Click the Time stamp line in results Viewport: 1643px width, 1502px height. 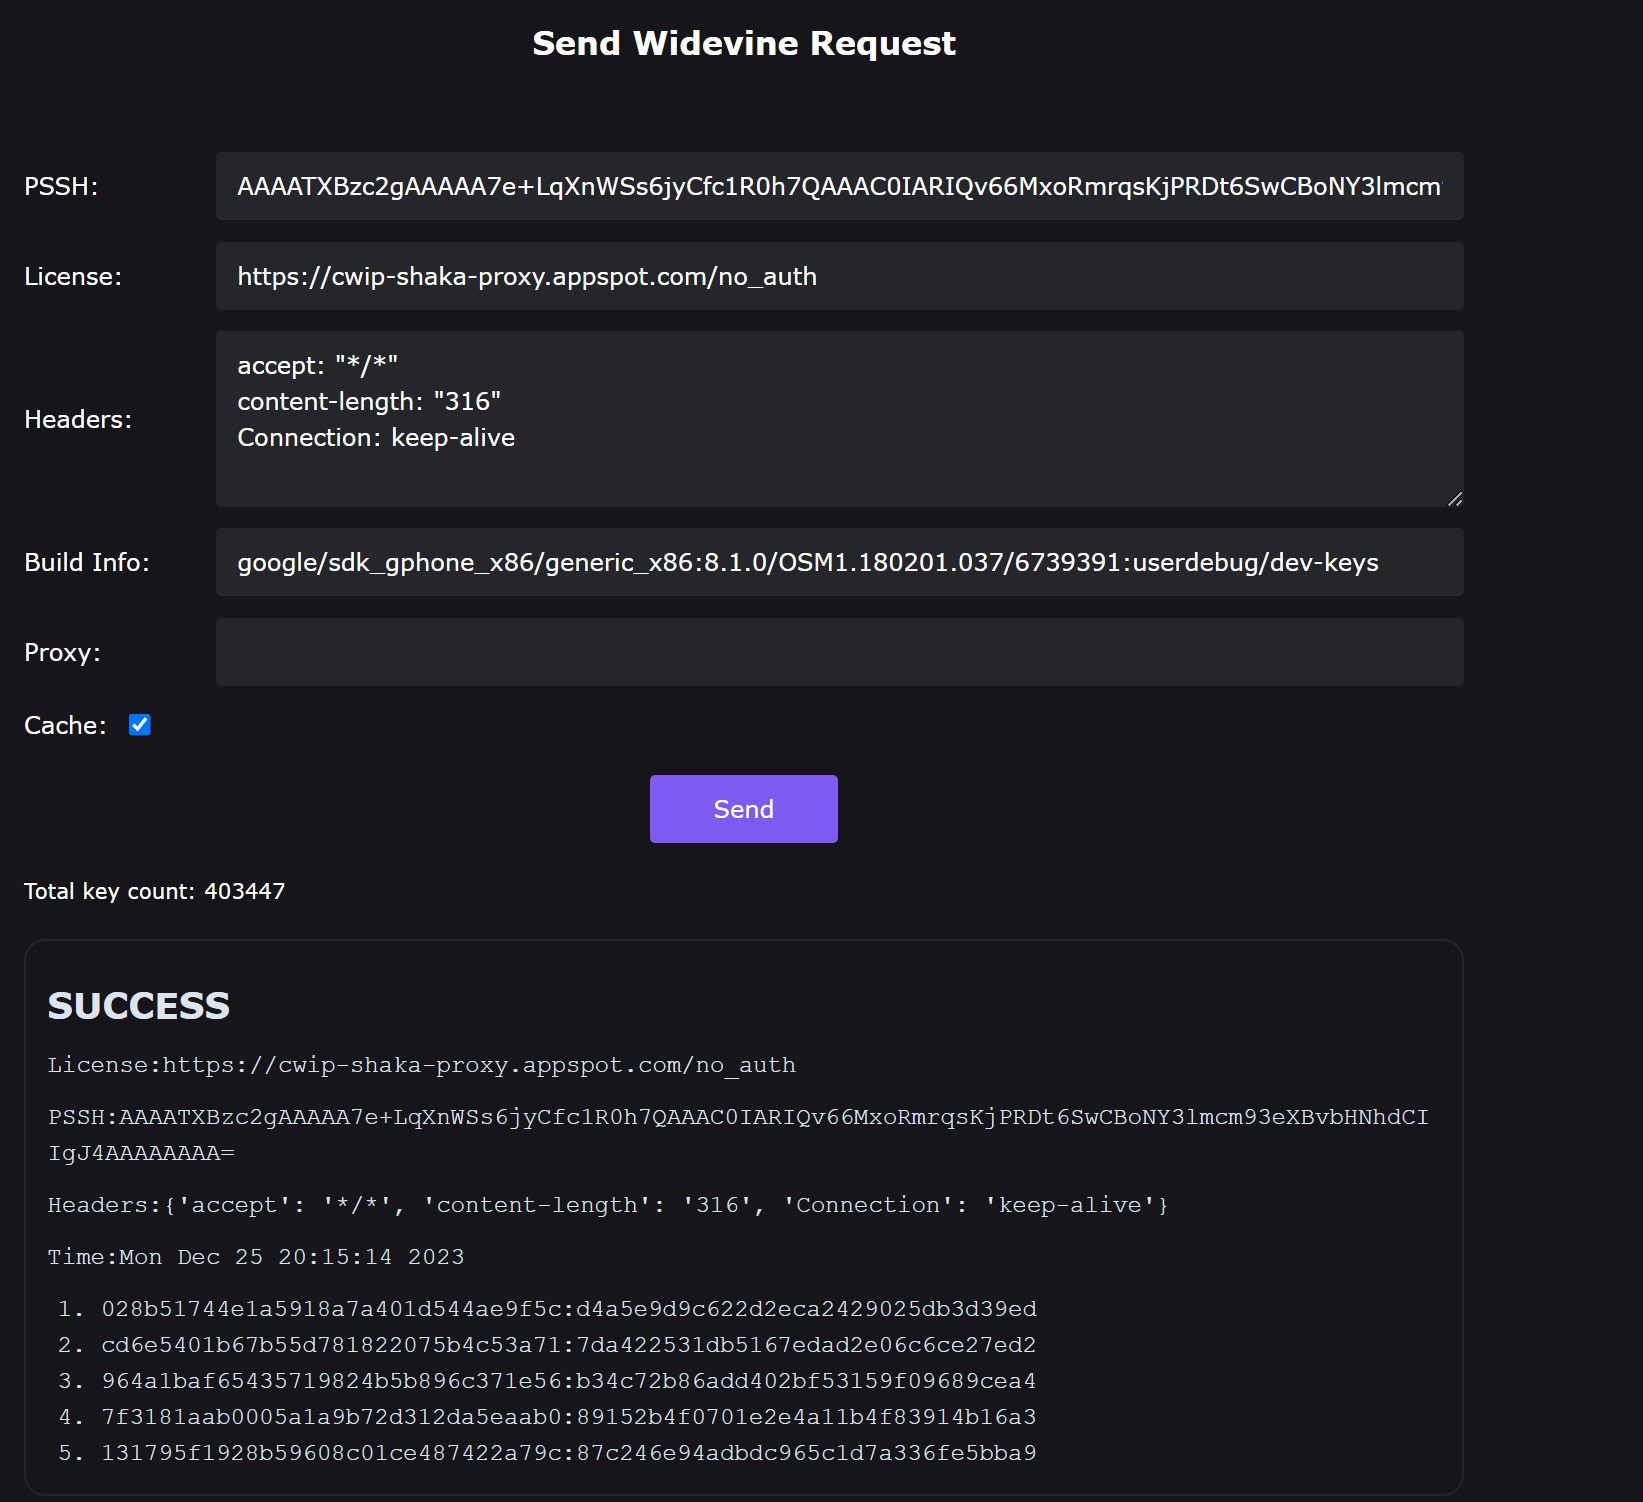click(x=256, y=1257)
